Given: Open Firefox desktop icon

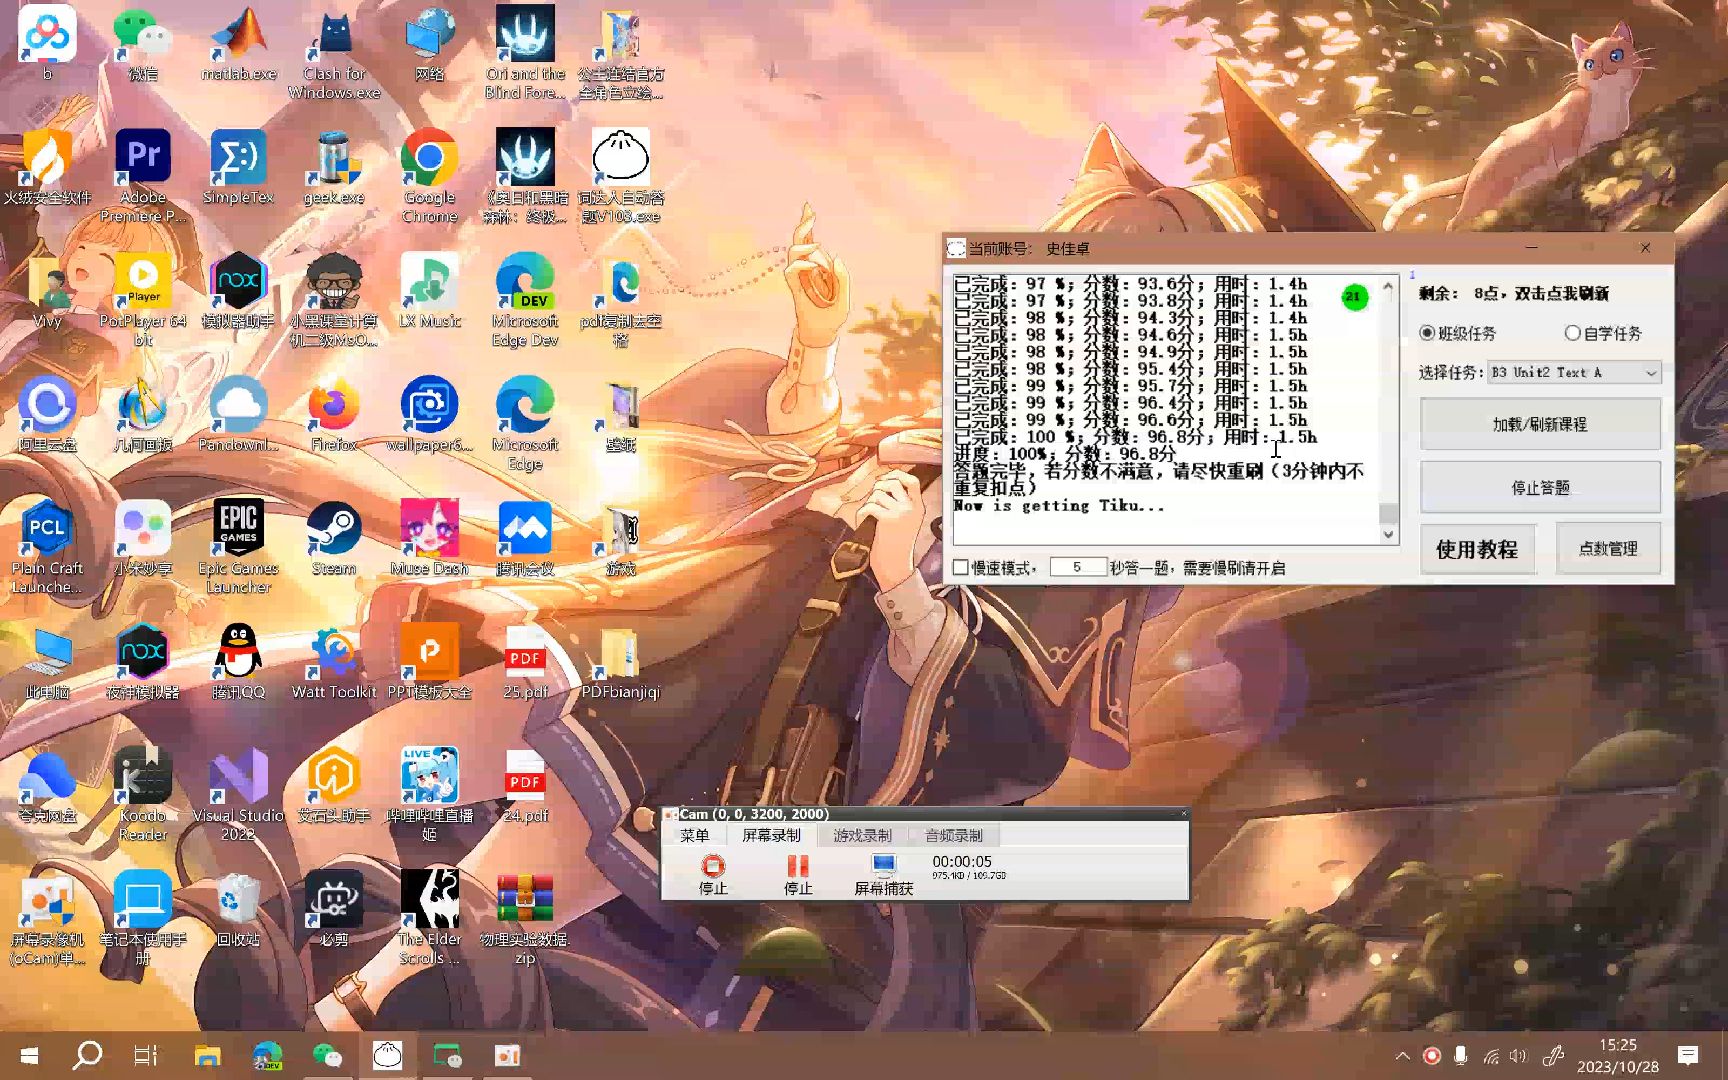Looking at the screenshot, I should [334, 415].
